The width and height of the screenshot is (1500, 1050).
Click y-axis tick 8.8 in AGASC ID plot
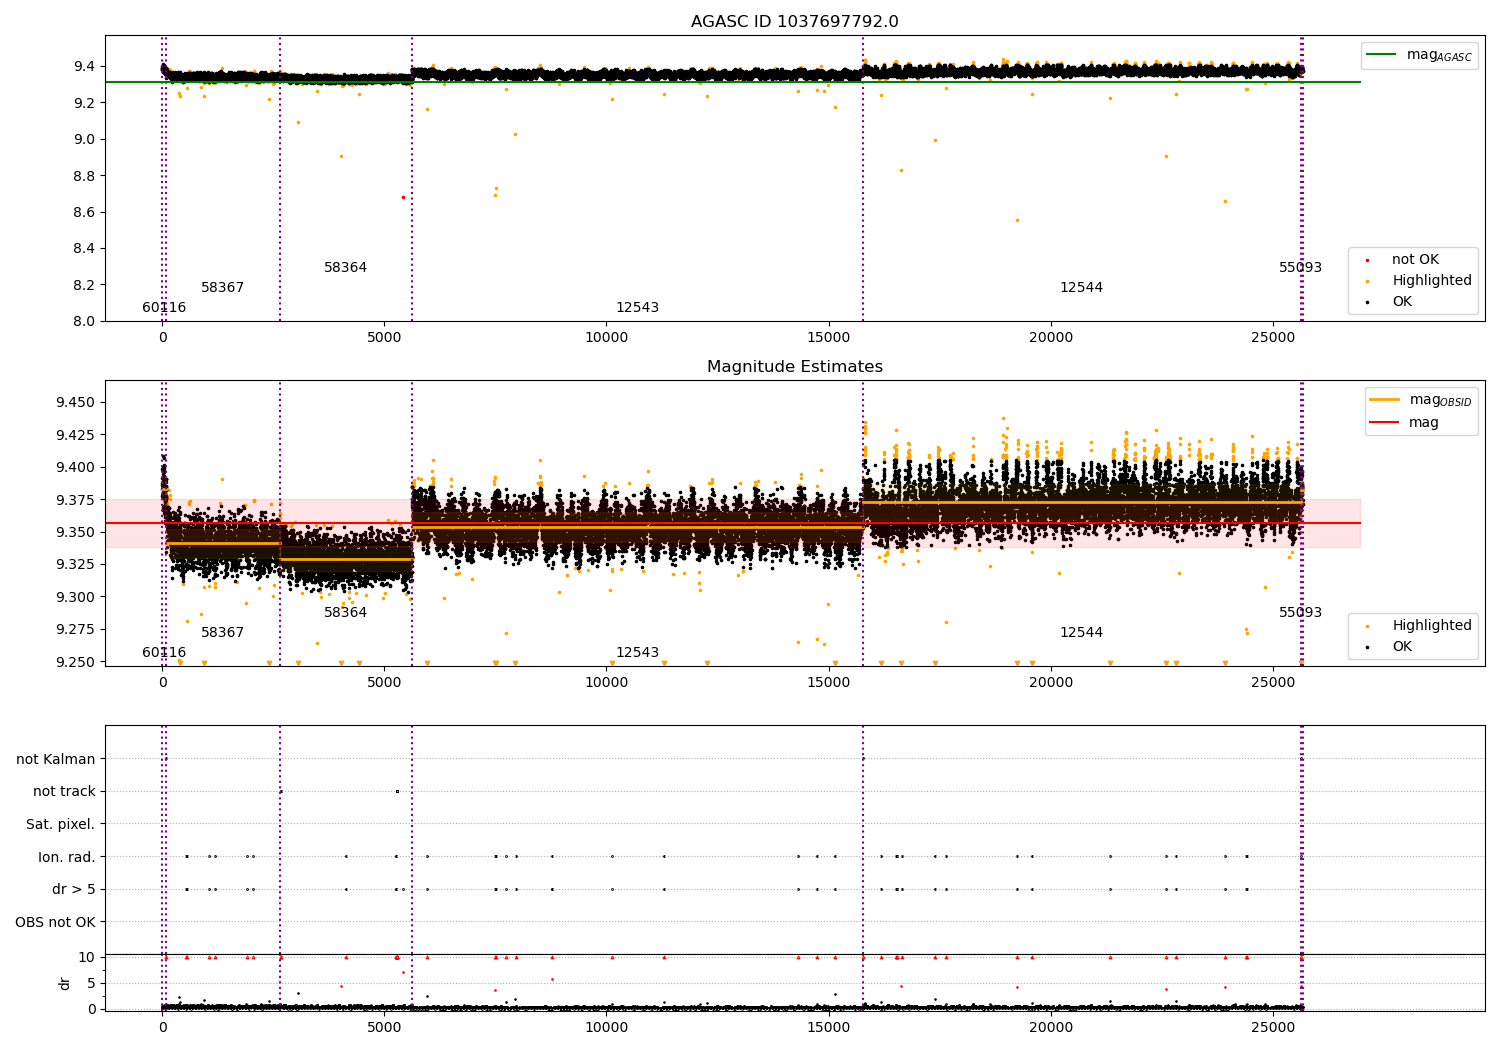pyautogui.click(x=84, y=176)
